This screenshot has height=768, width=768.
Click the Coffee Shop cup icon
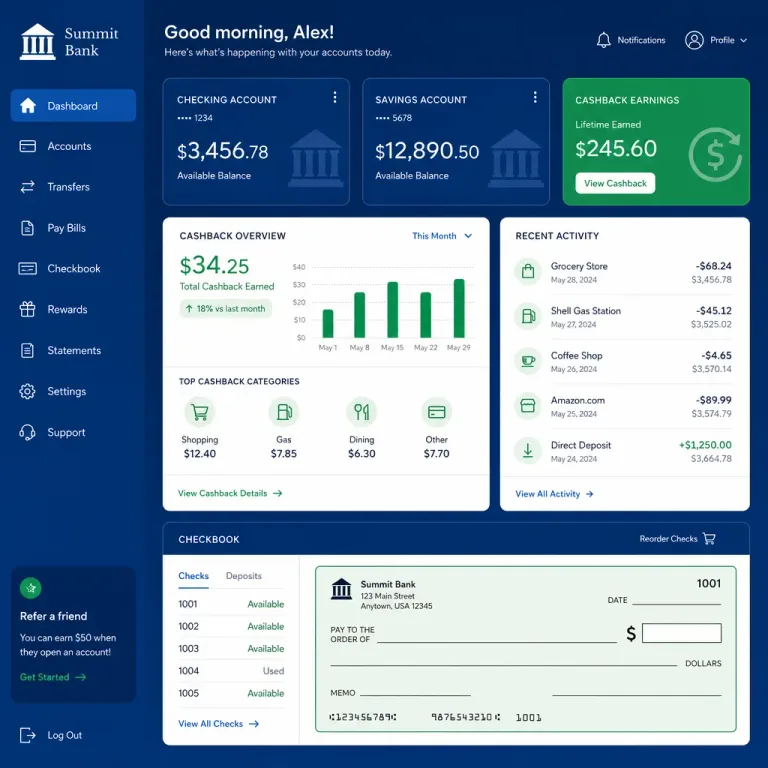click(x=528, y=361)
